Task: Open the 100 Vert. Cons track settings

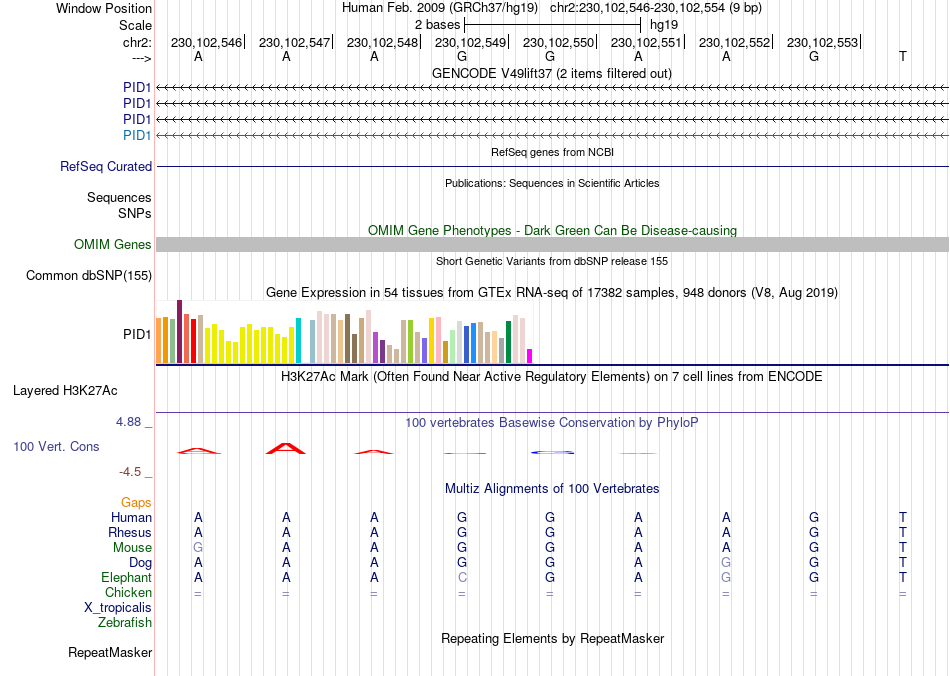Action: 56,446
